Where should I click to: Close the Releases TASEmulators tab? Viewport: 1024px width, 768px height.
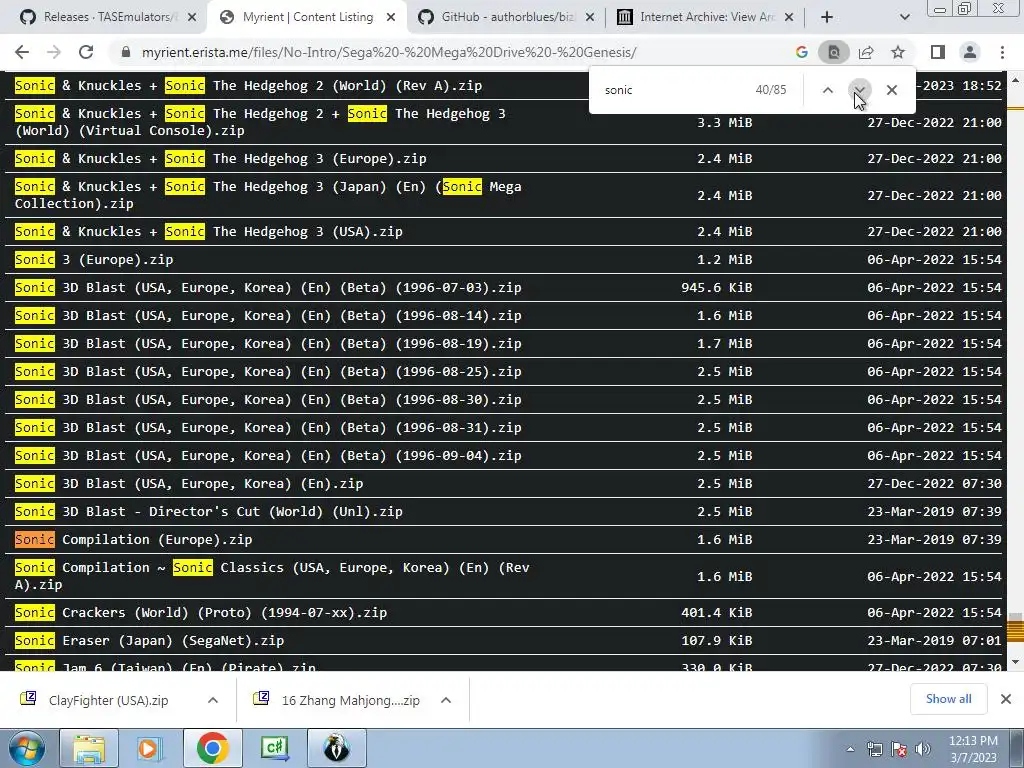[192, 17]
